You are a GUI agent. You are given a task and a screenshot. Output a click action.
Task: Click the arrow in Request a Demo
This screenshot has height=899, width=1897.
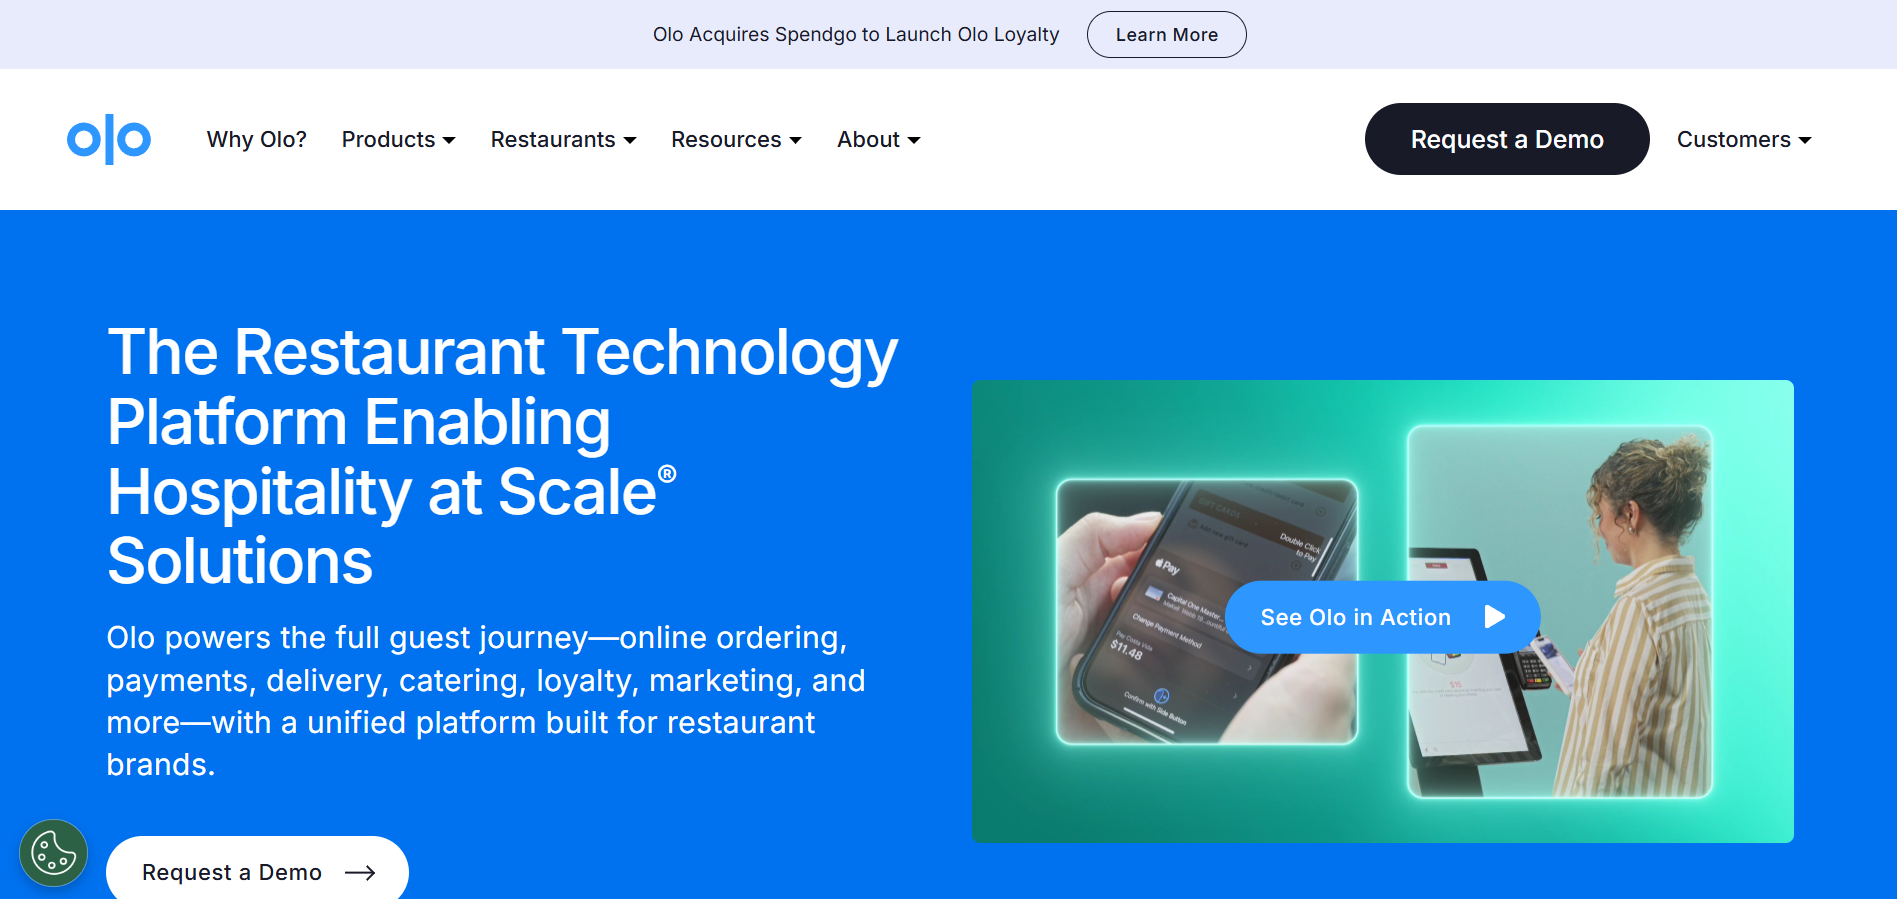pos(360,873)
